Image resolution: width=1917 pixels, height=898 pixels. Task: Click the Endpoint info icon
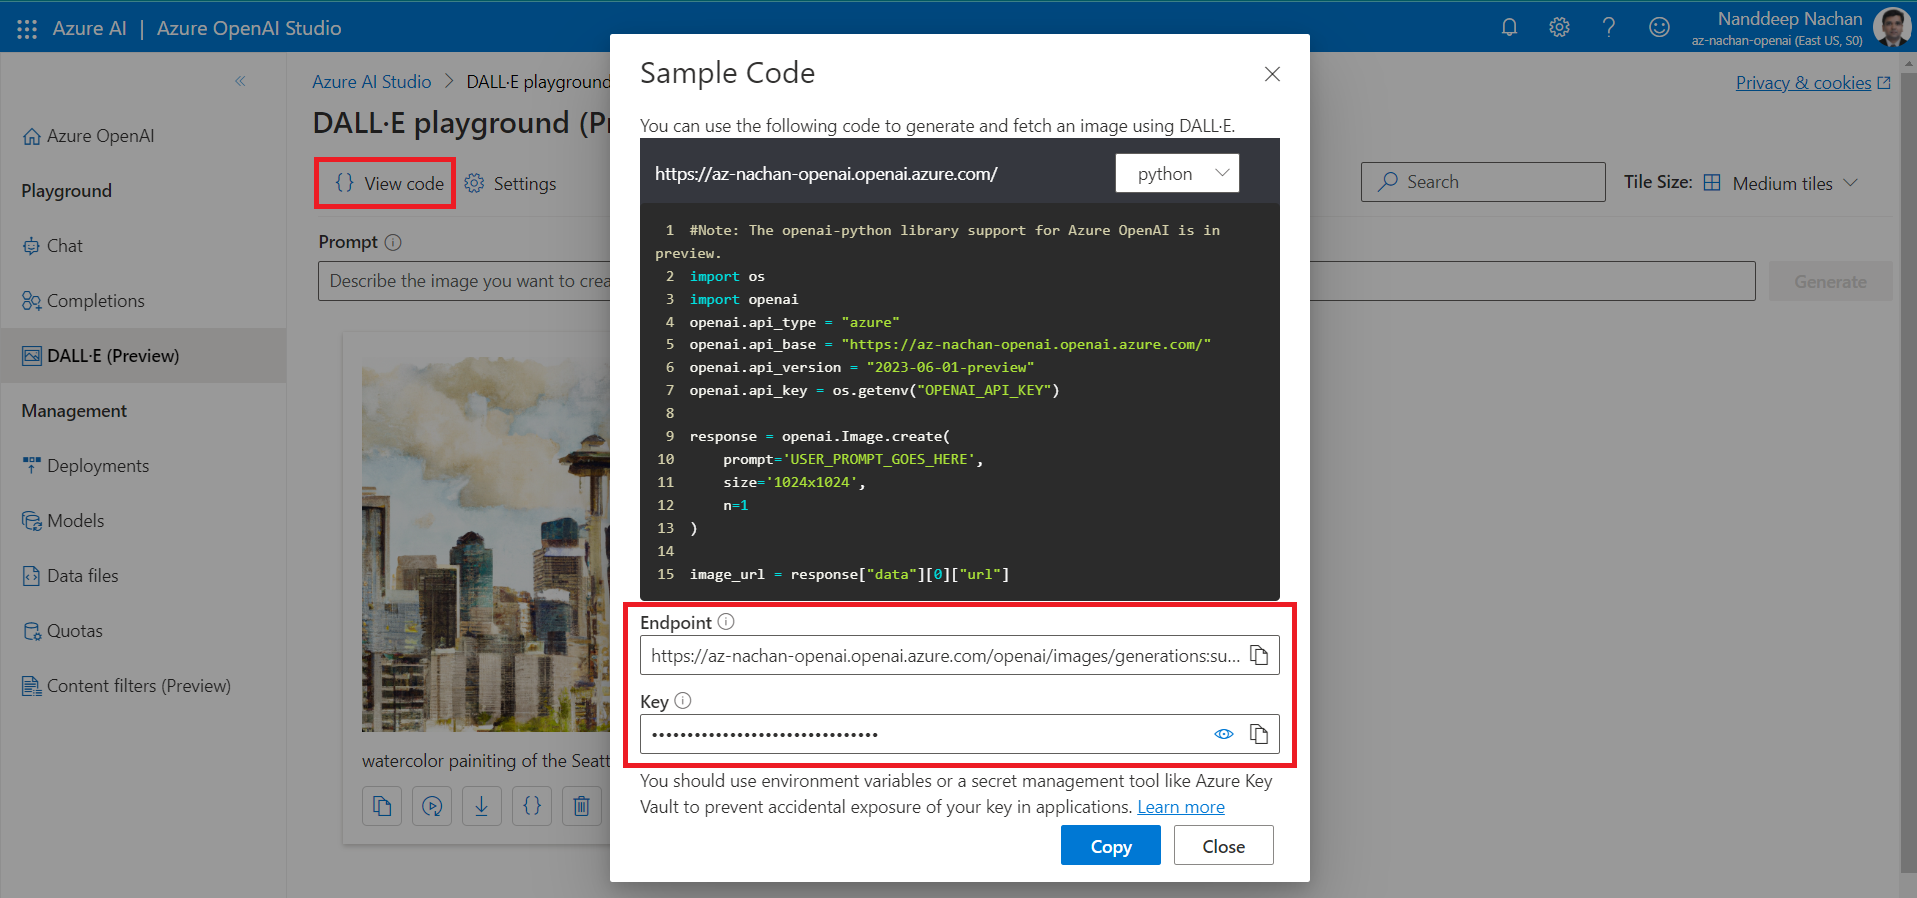click(726, 622)
